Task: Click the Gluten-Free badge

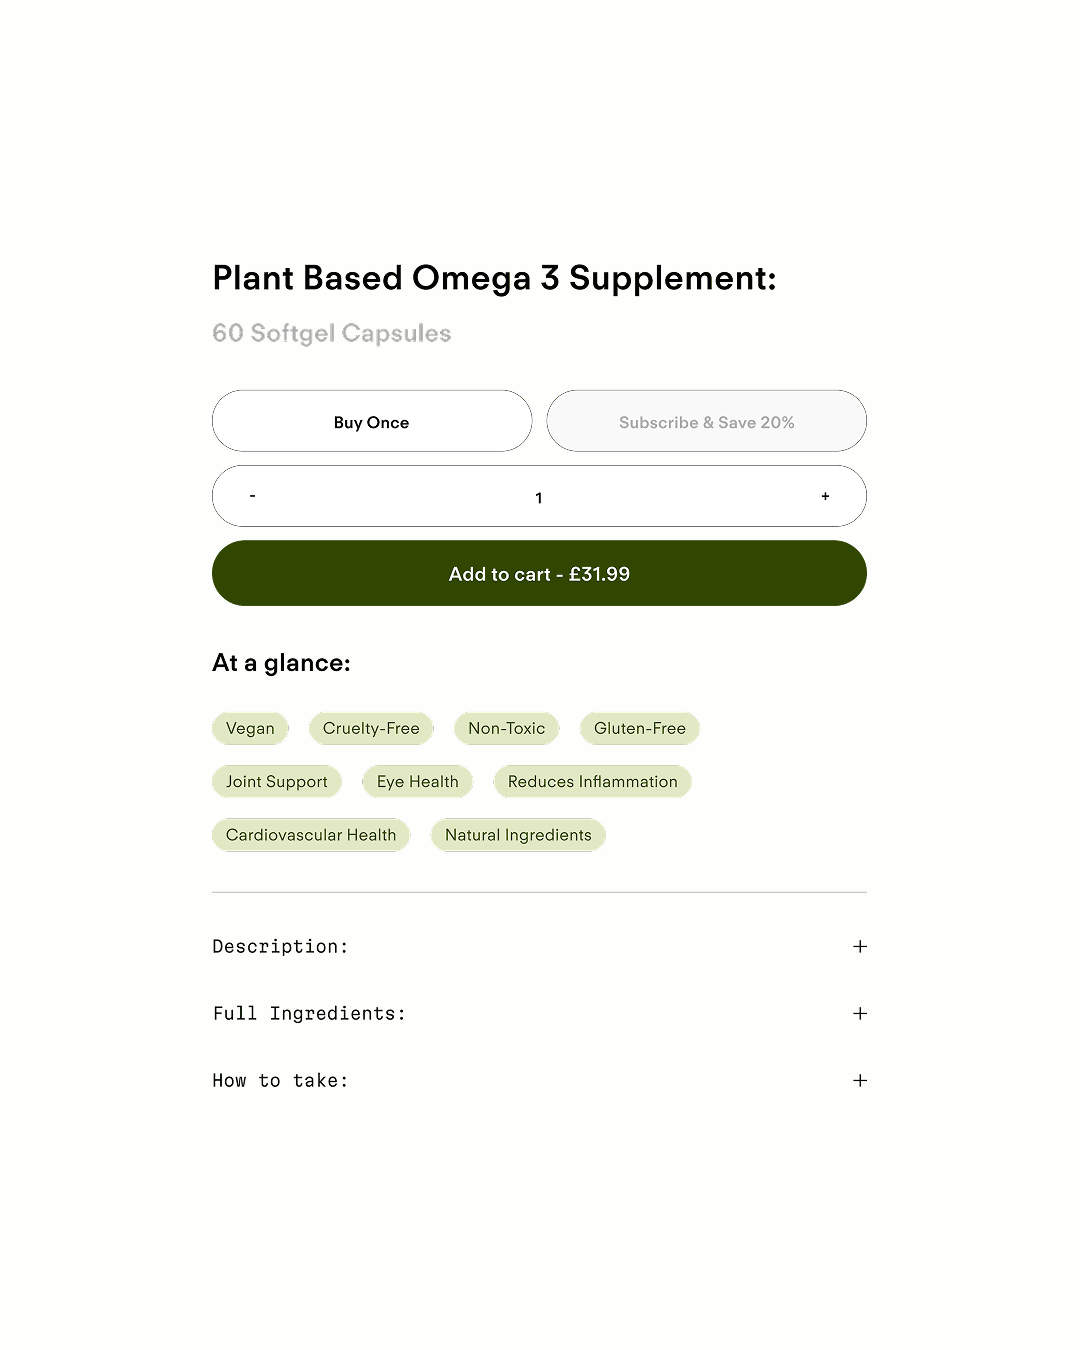Action: tap(640, 728)
